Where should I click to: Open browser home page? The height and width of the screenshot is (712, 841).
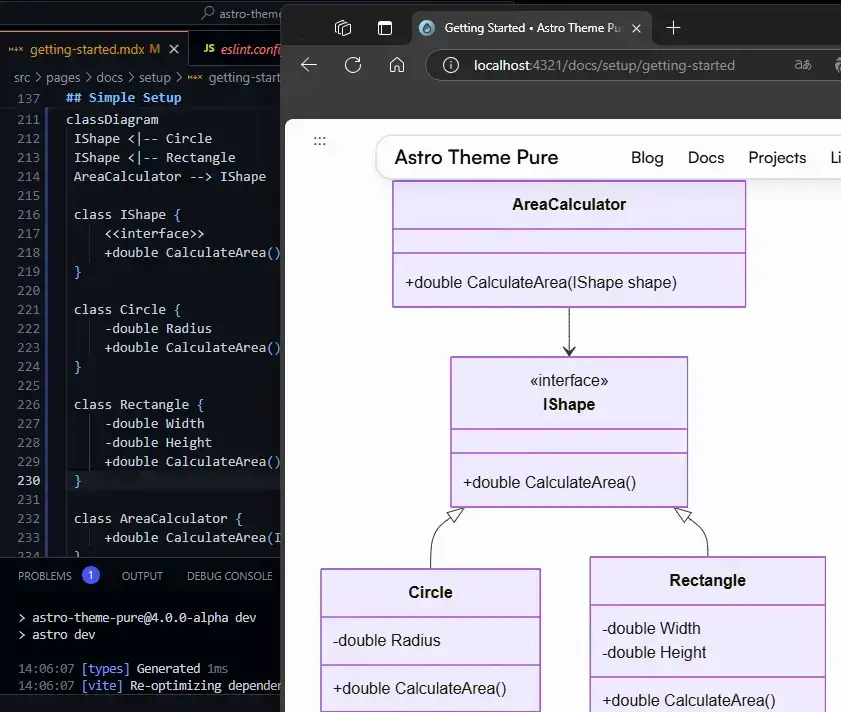point(397,65)
